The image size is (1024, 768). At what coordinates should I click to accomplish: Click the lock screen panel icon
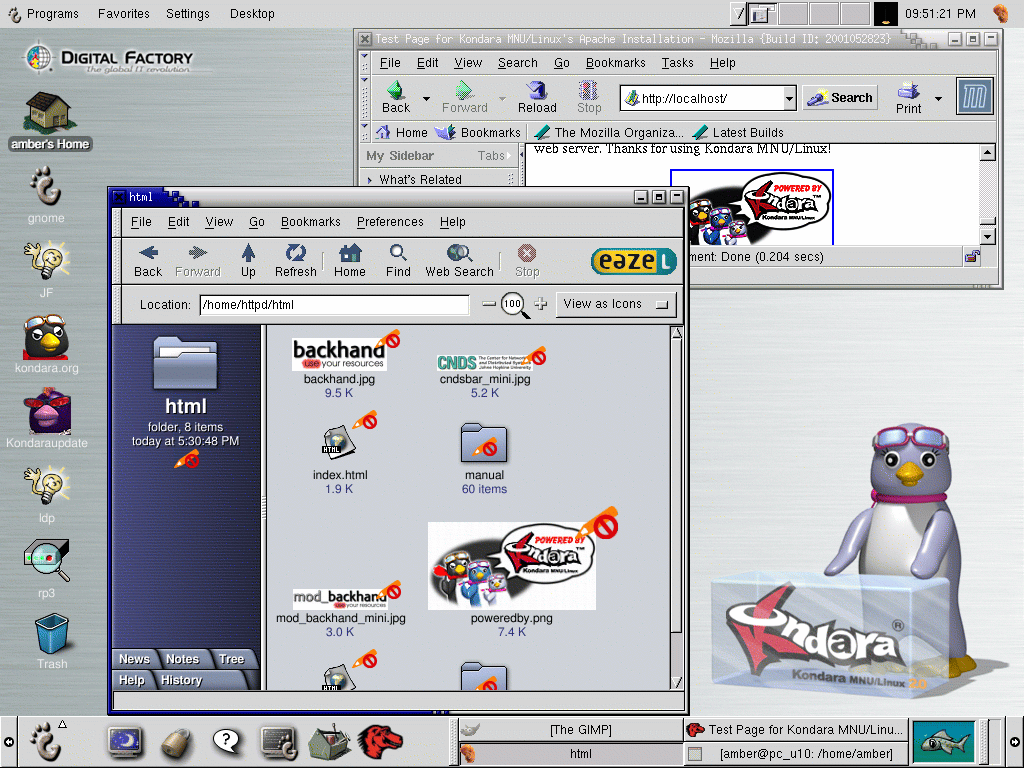point(176,743)
